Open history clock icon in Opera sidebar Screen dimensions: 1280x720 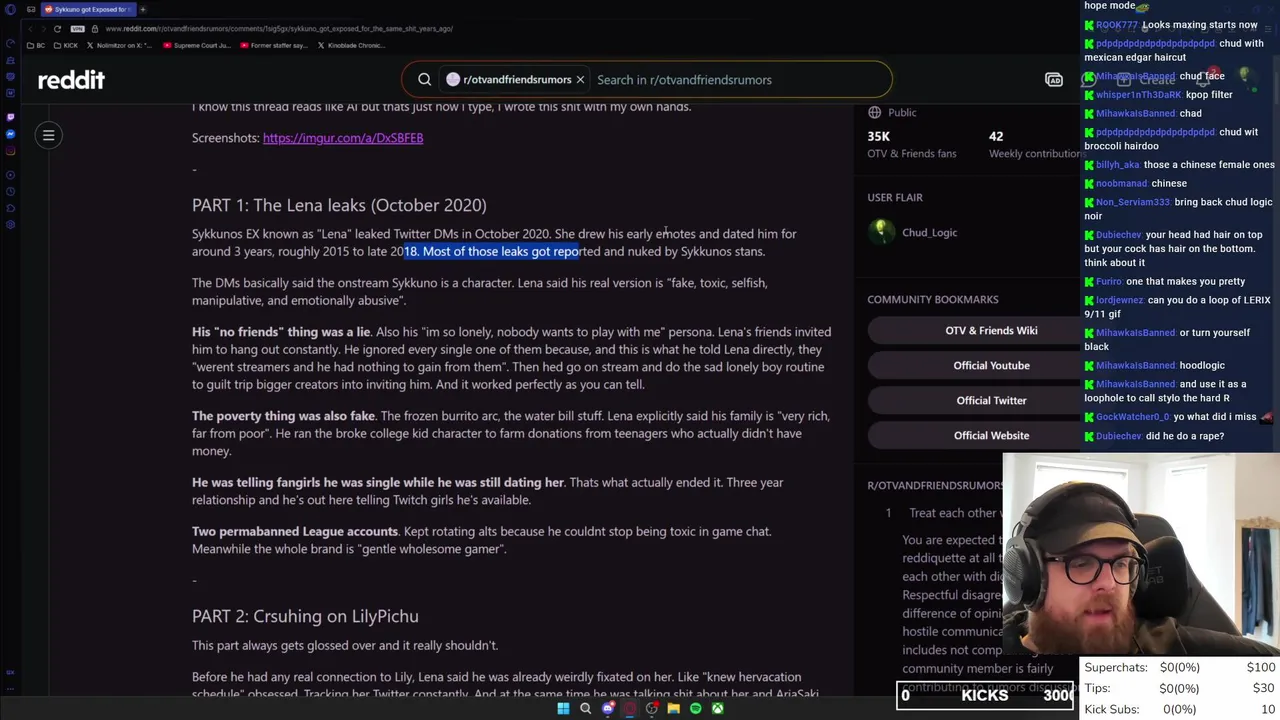(10, 191)
